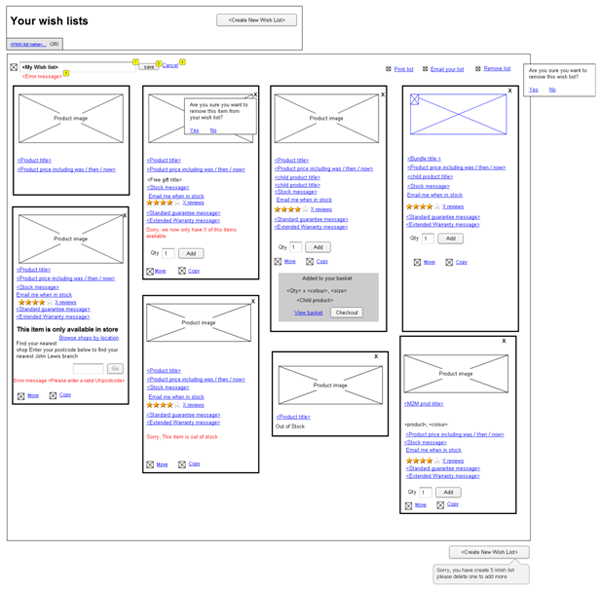Choose No in the remove item confirmation
The height and width of the screenshot is (589, 600).
click(x=215, y=130)
